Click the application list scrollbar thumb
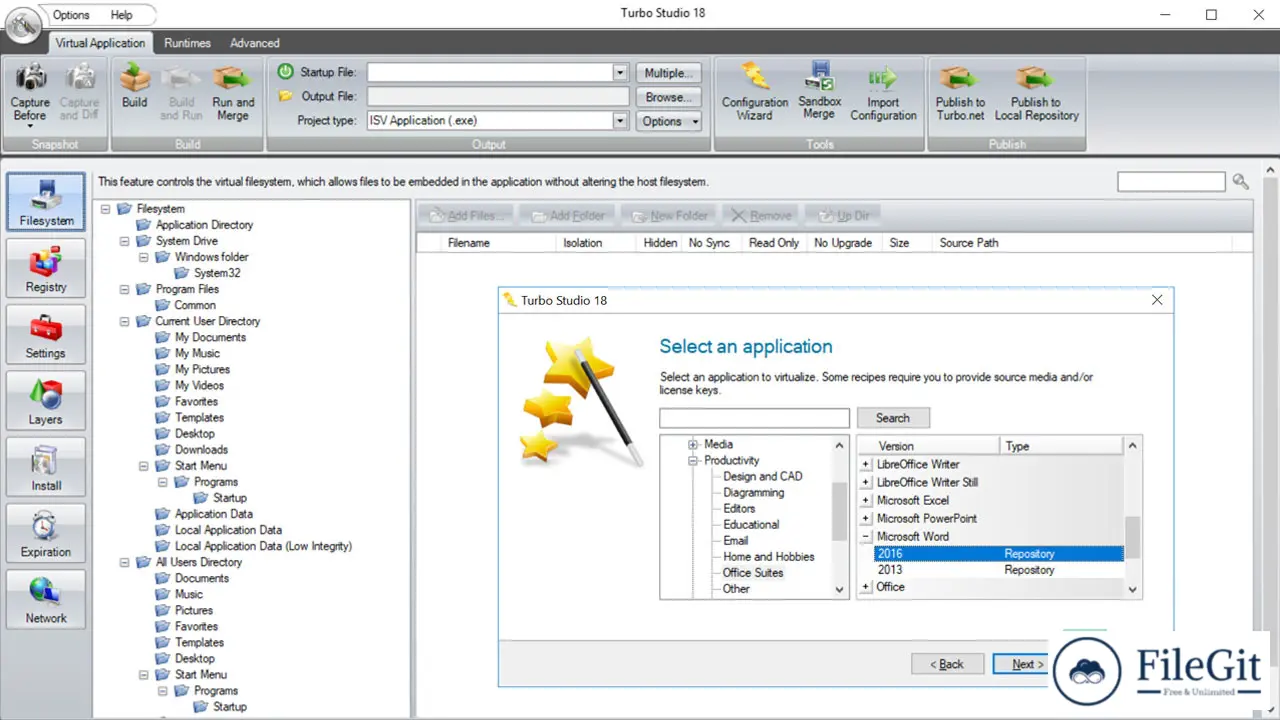The width and height of the screenshot is (1280, 720). click(1133, 538)
